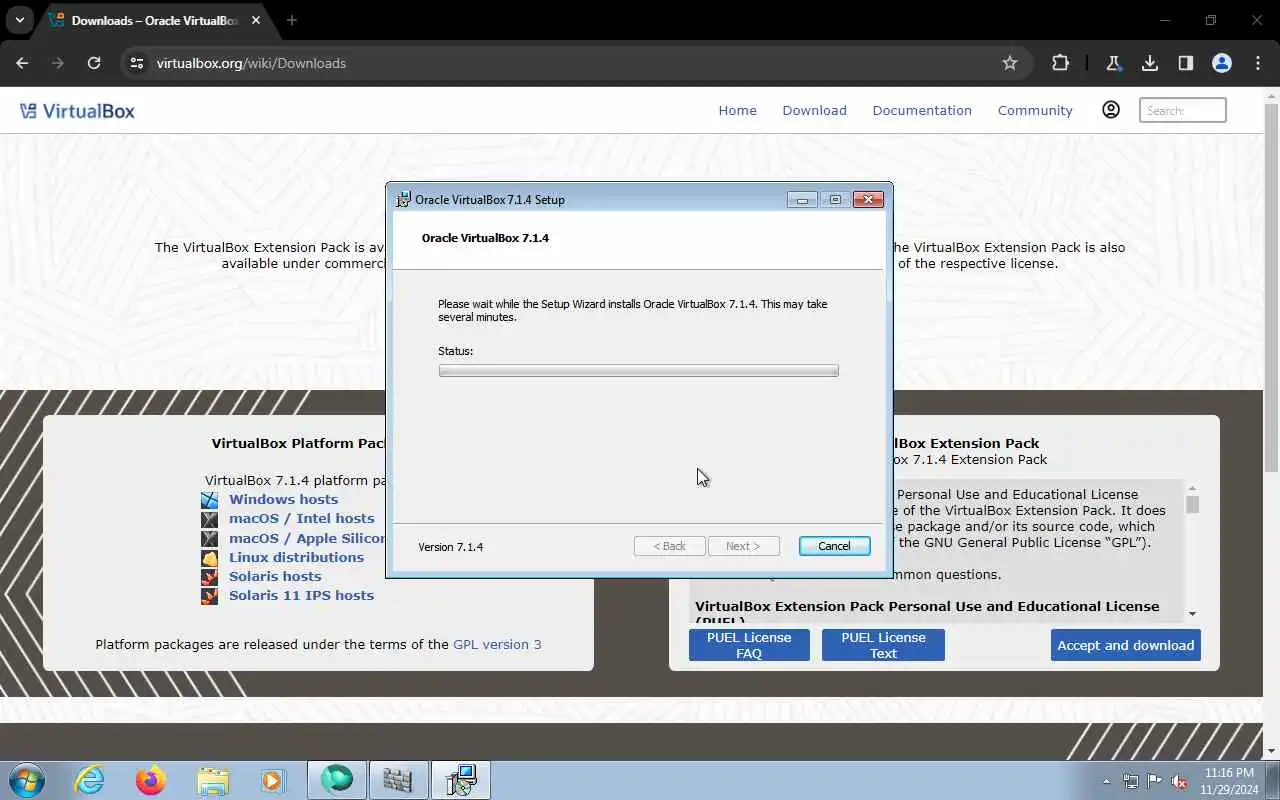This screenshot has height=800, width=1280.
Task: Open the Solaris hosts link
Action: coord(275,576)
